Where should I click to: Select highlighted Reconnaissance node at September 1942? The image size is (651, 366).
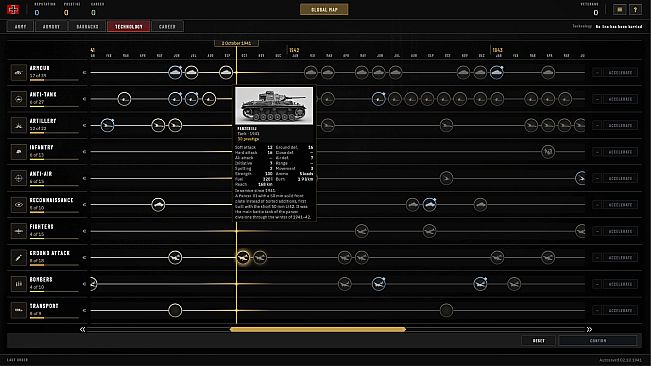429,205
